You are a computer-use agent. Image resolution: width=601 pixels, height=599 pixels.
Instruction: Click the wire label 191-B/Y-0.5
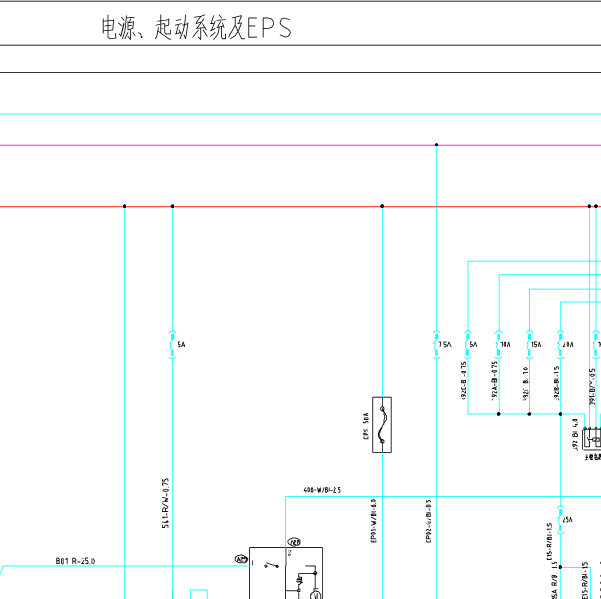[x=592, y=386]
